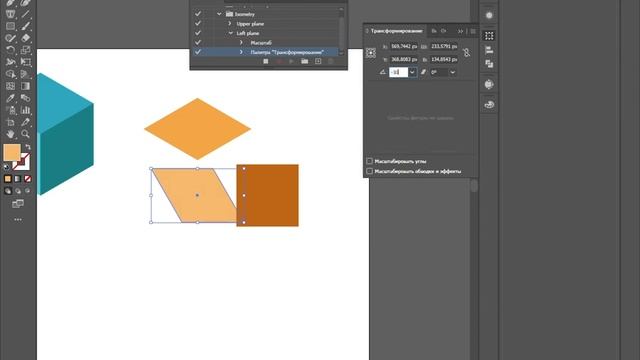Screen dimensions: 640x360
Task: Select the Hand tool
Action: coord(11,134)
